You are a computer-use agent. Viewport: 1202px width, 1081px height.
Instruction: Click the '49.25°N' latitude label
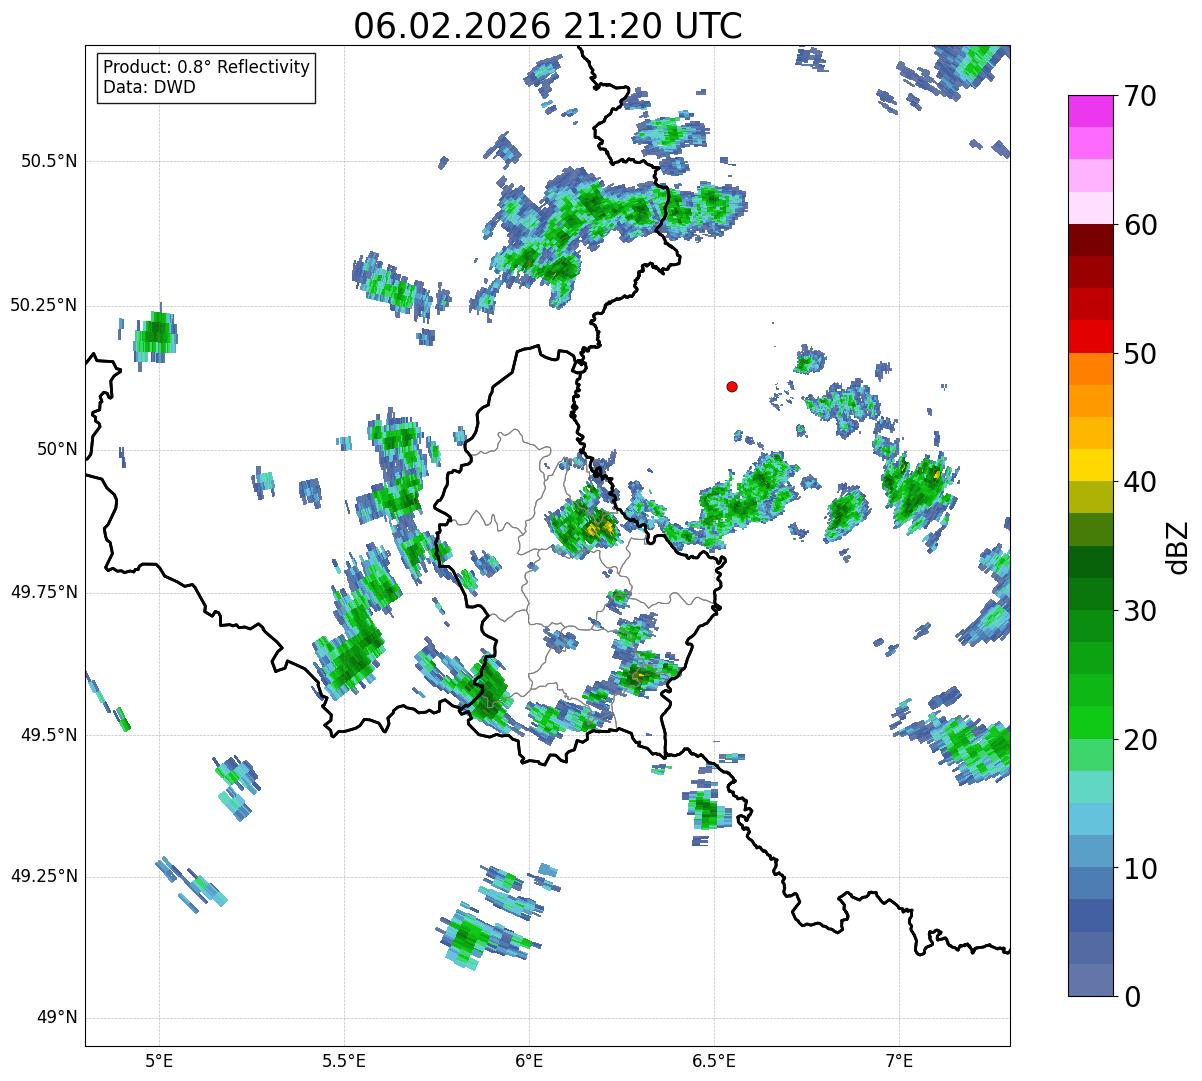44,876
